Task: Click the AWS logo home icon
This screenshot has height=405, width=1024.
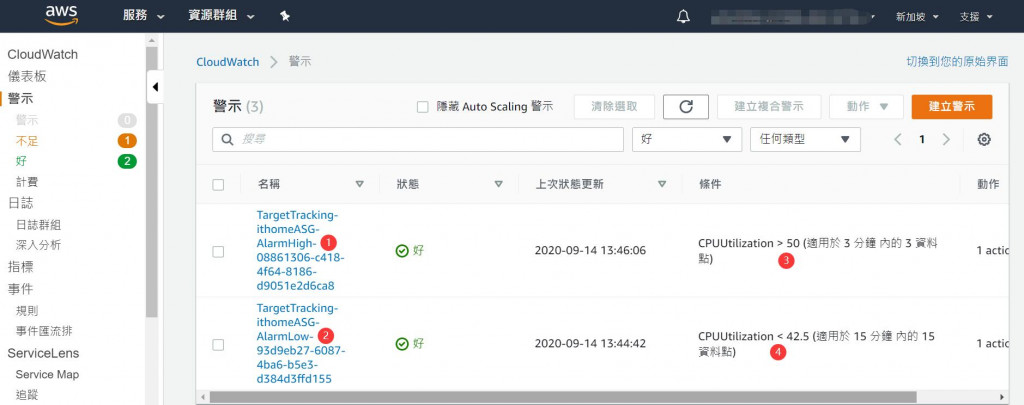Action: pyautogui.click(x=61, y=15)
